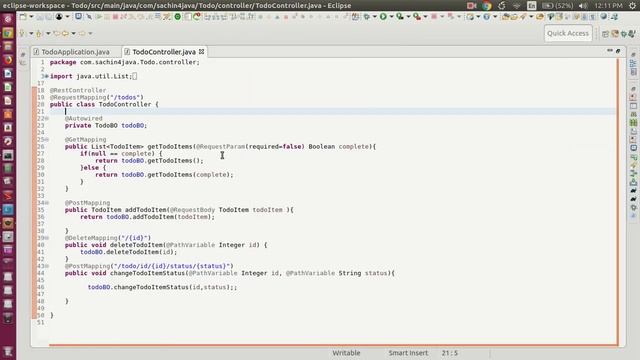Click the cursor position 21 : 5 status
640x360 pixels.
449,353
